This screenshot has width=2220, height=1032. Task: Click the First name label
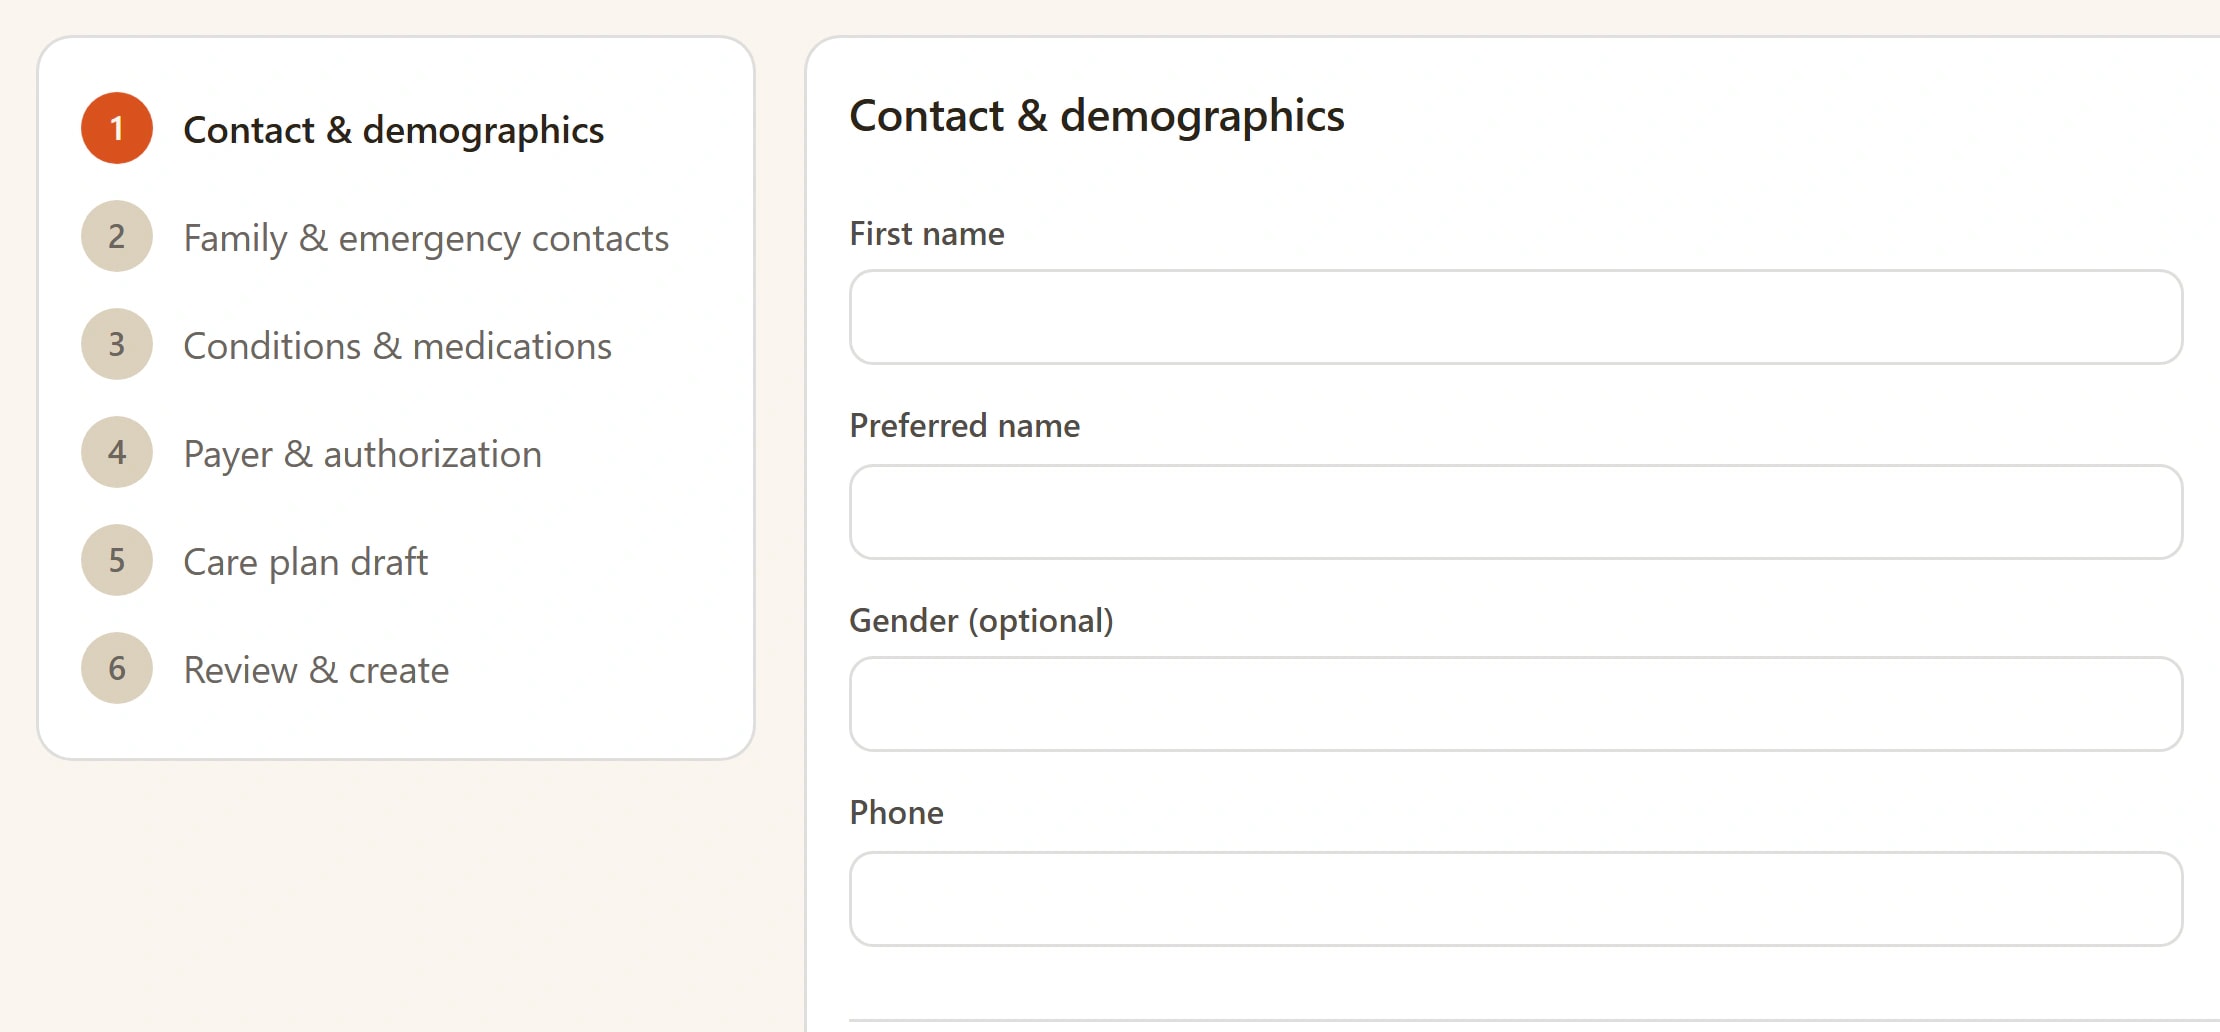(x=927, y=234)
